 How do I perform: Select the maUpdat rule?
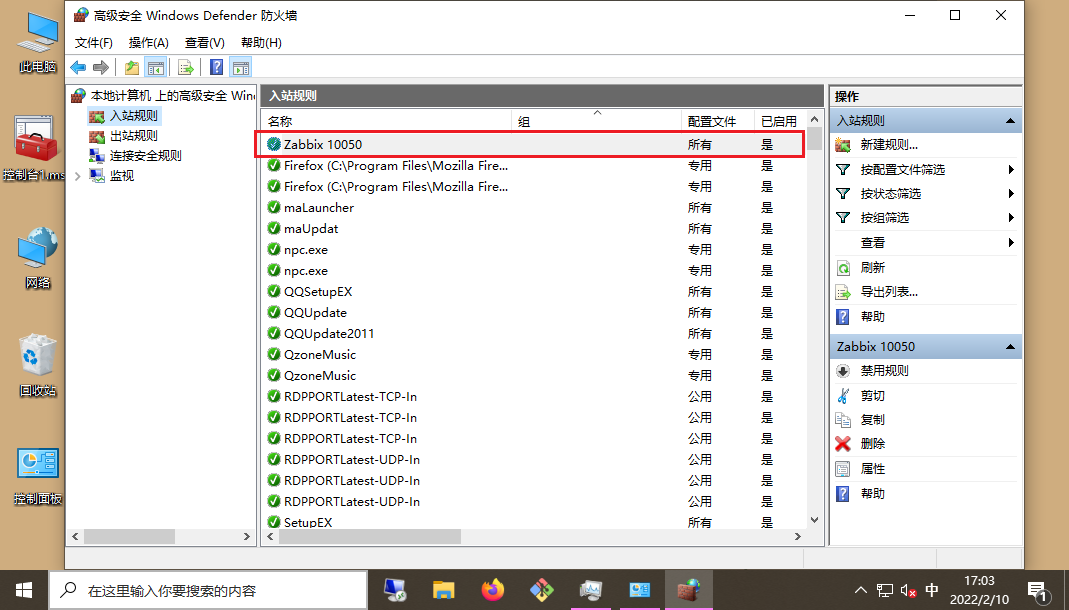[311, 228]
